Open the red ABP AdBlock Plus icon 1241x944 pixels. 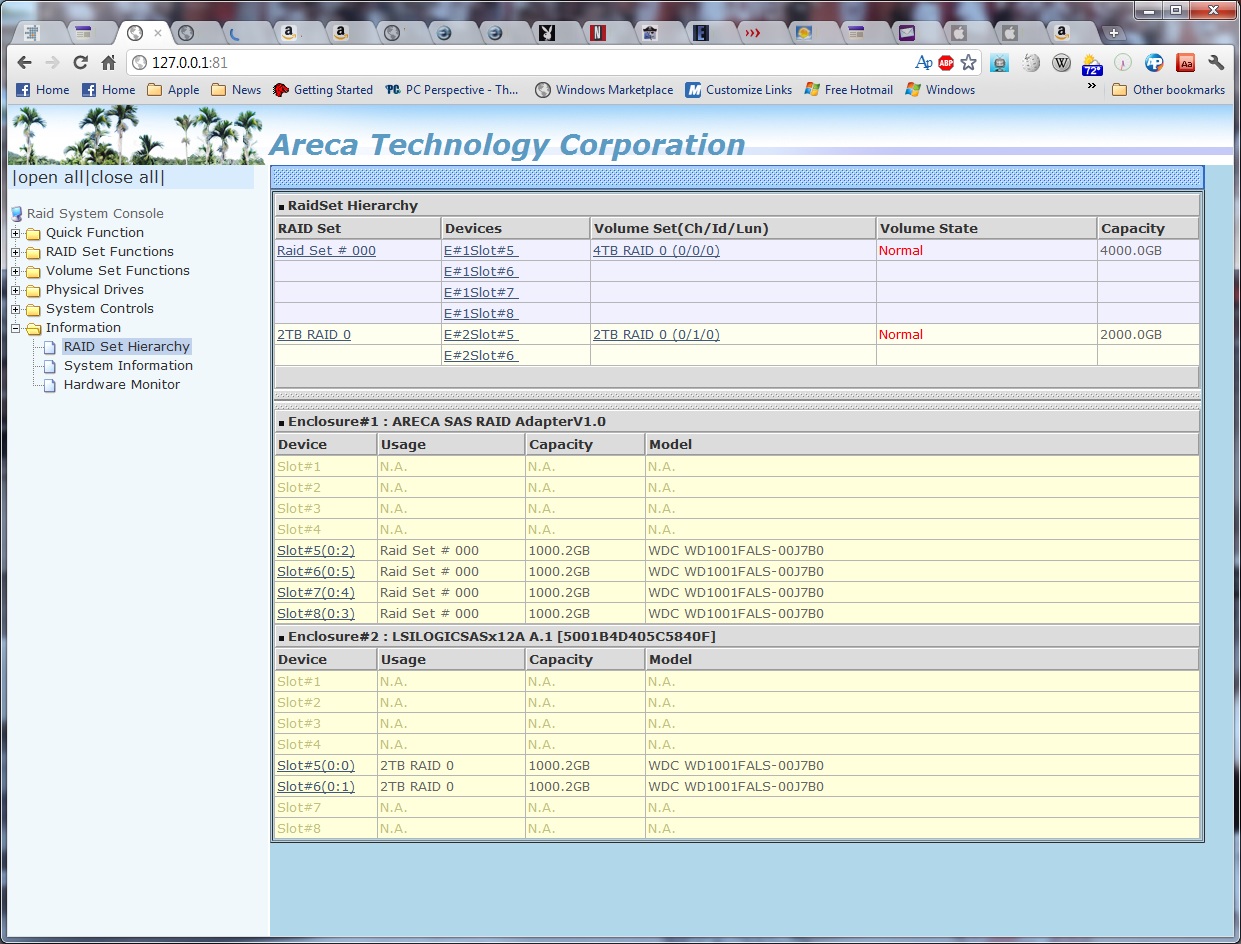[x=946, y=63]
